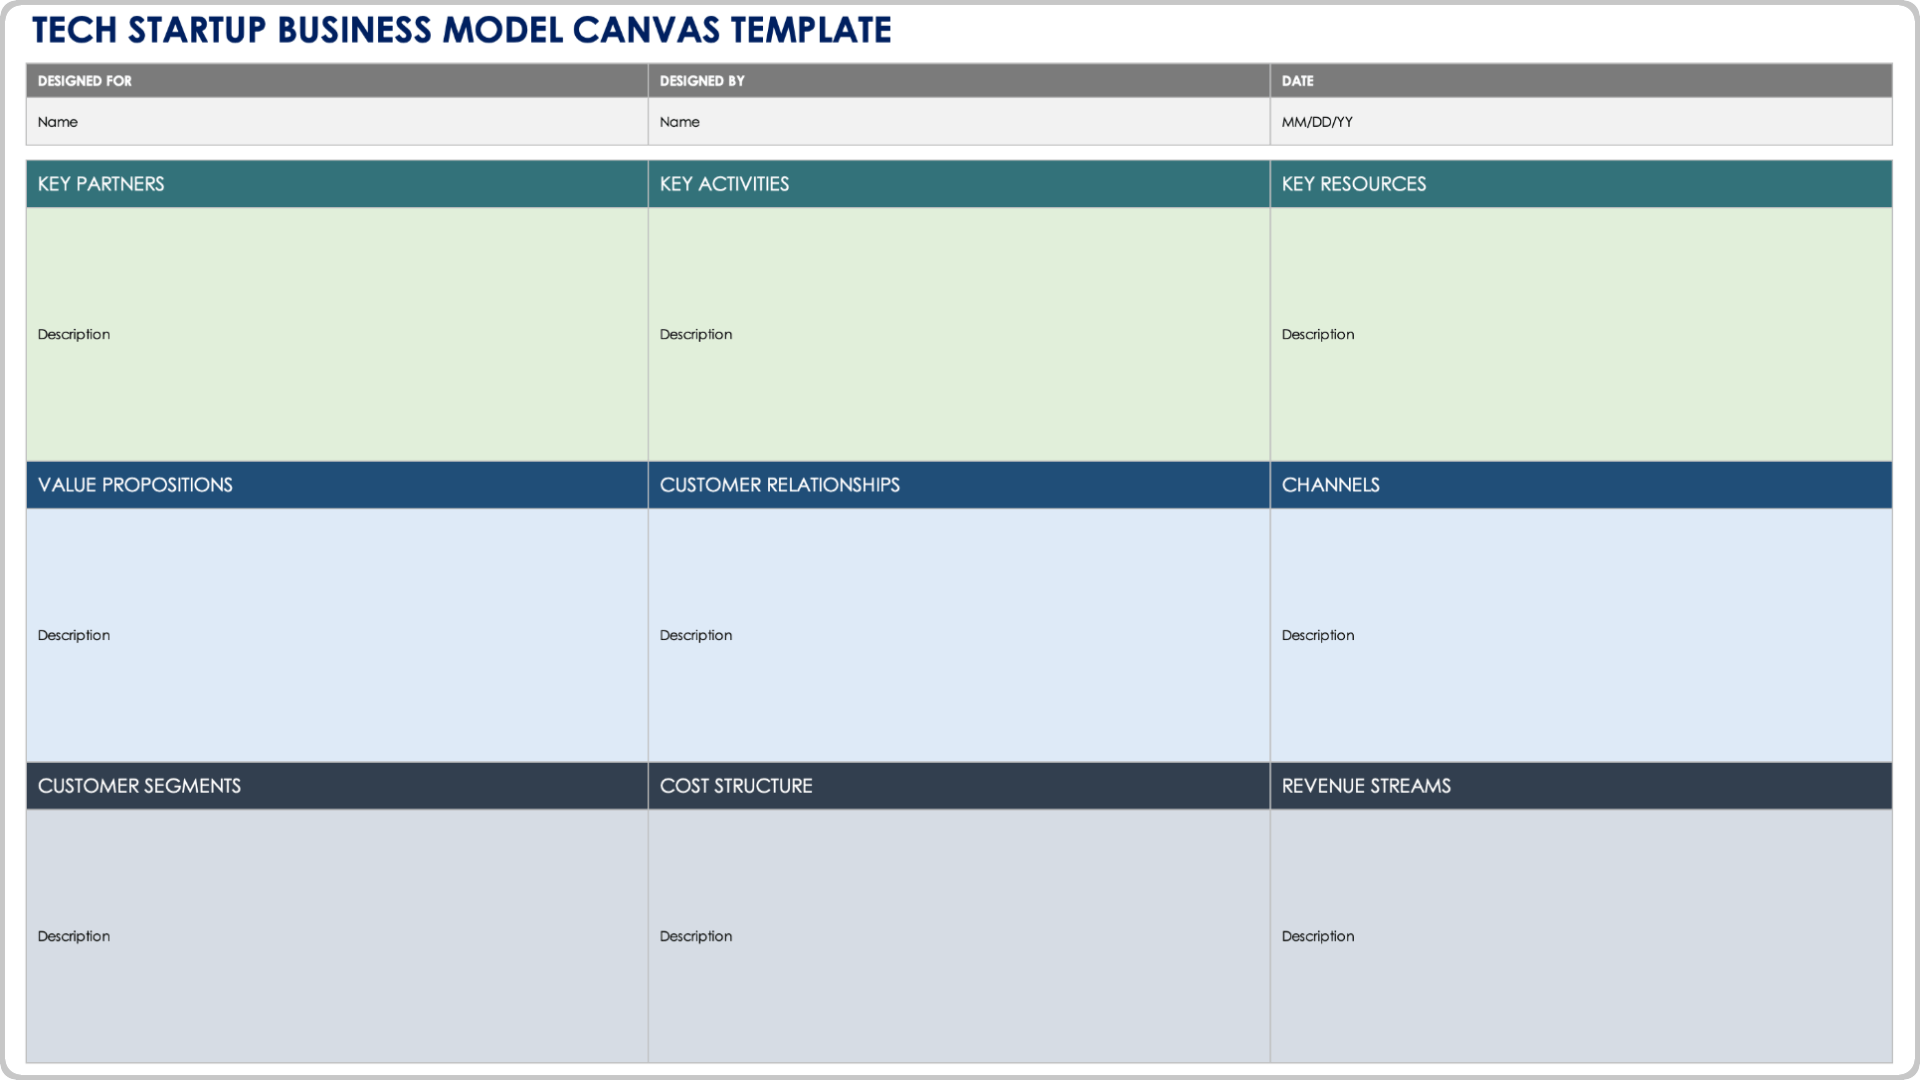Click the Value Propositions description cell
This screenshot has width=1920, height=1080.
336,635
